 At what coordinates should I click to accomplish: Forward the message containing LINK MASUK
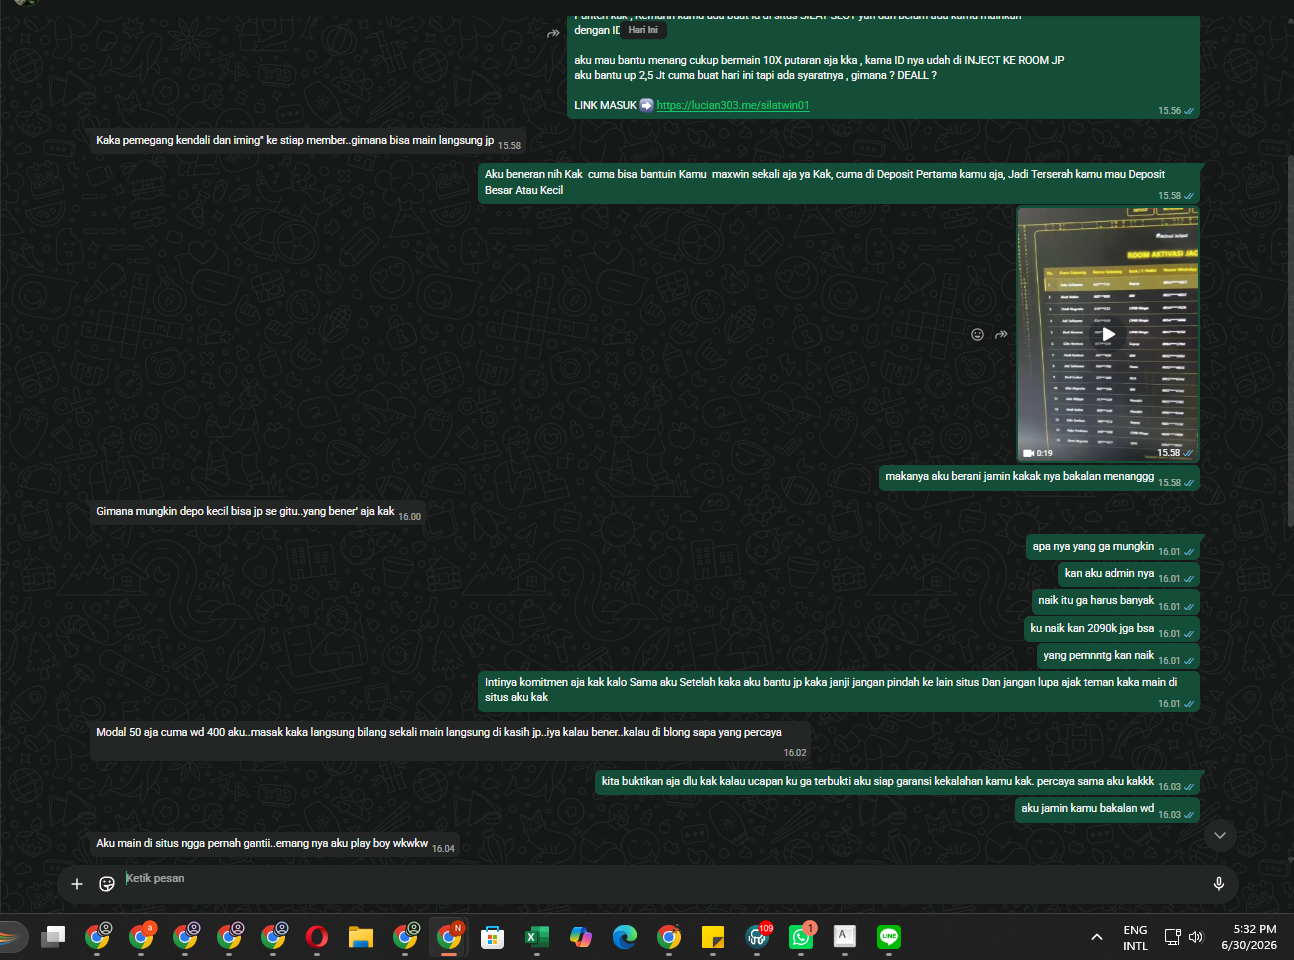point(552,33)
